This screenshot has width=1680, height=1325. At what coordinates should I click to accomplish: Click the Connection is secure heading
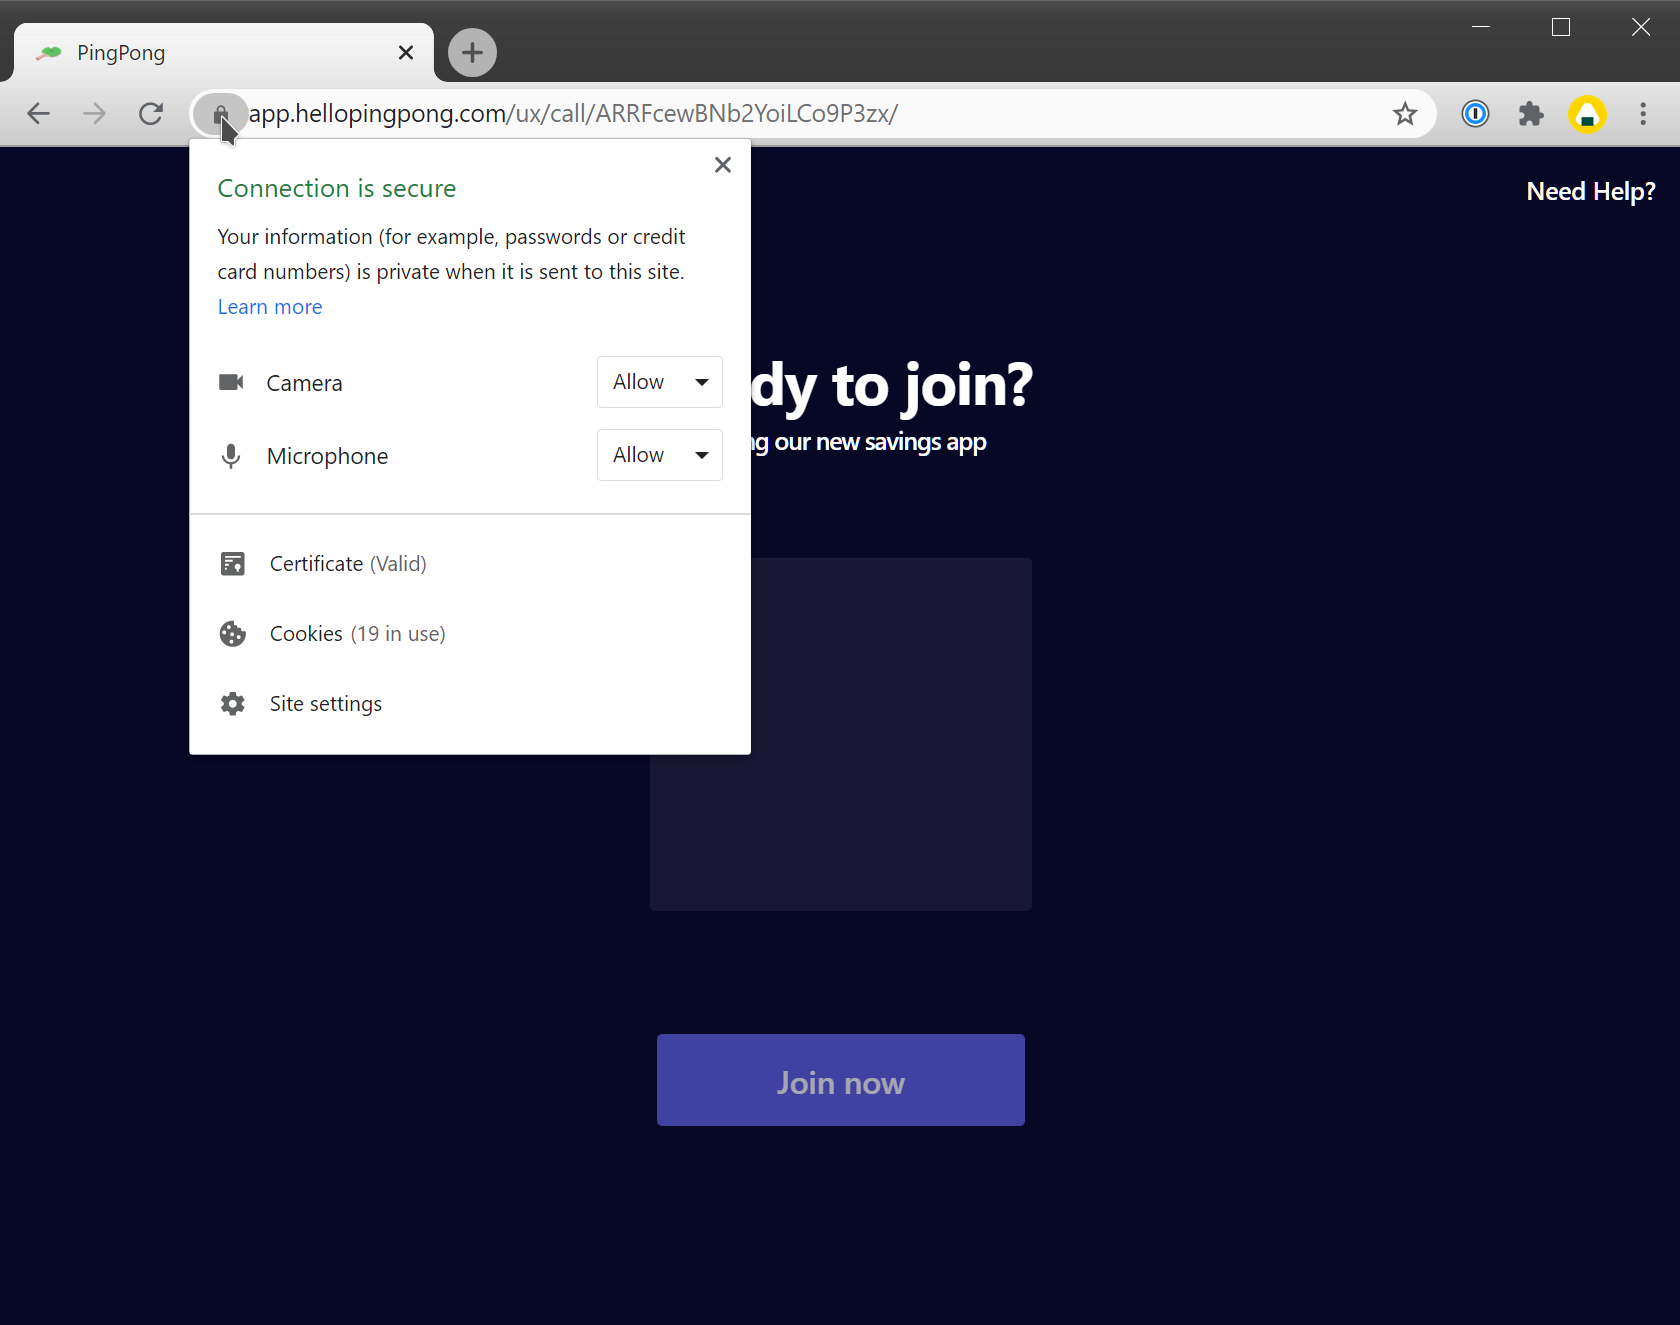pyautogui.click(x=337, y=188)
